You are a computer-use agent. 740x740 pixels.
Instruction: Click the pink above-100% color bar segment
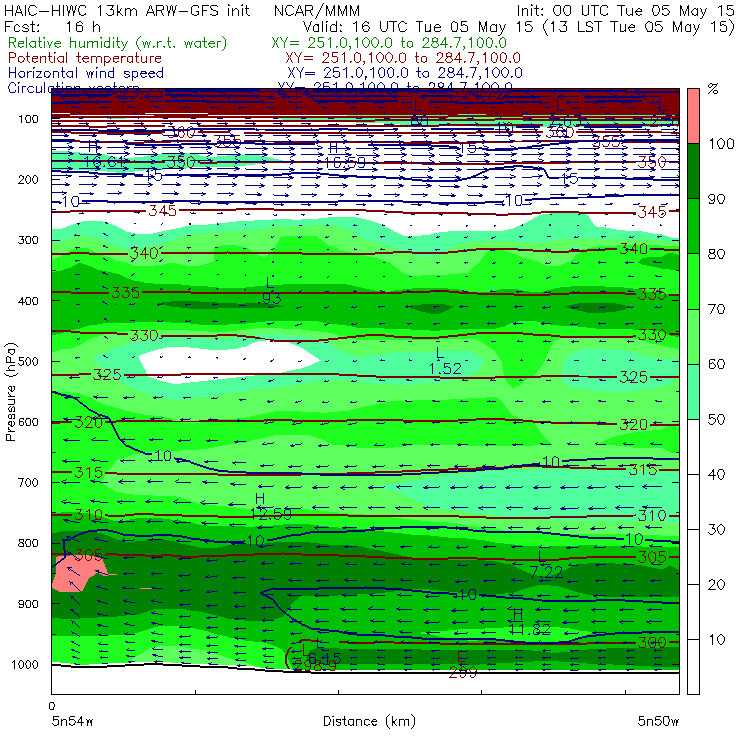pos(693,116)
